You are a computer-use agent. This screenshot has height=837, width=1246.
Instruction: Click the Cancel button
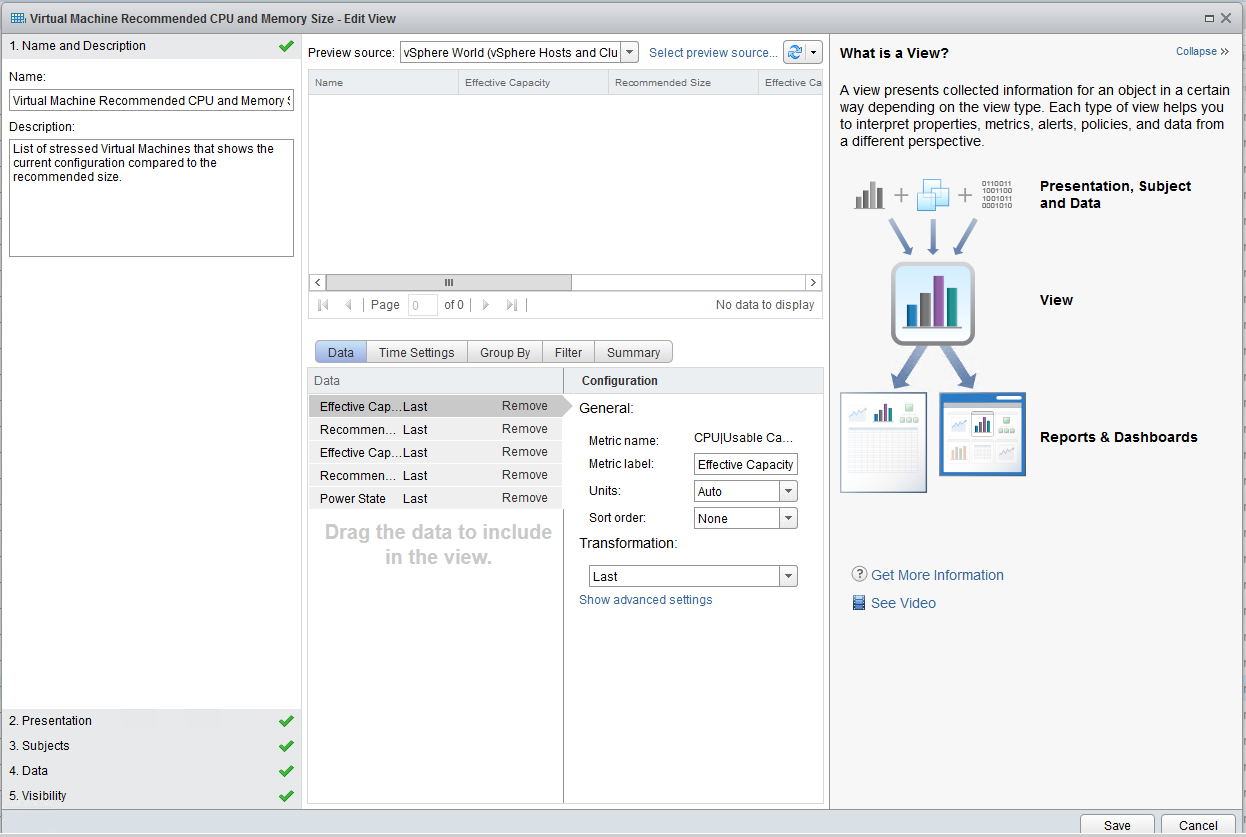1198,825
